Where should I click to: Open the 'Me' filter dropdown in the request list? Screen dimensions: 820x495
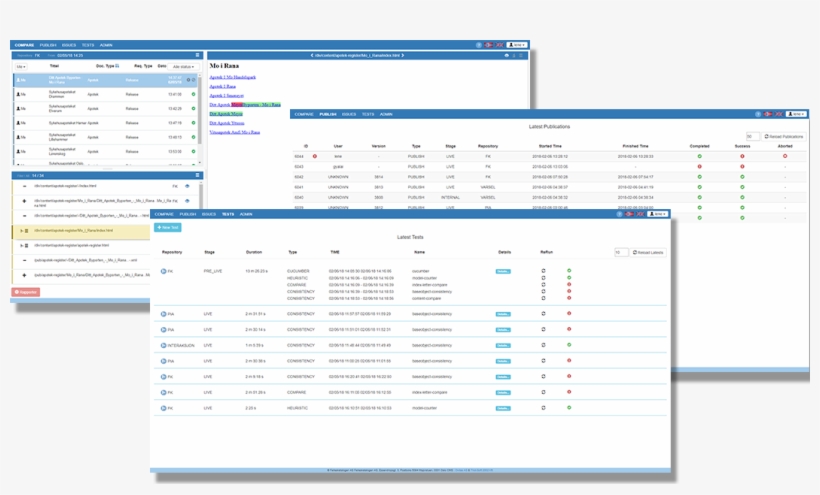[x=21, y=66]
